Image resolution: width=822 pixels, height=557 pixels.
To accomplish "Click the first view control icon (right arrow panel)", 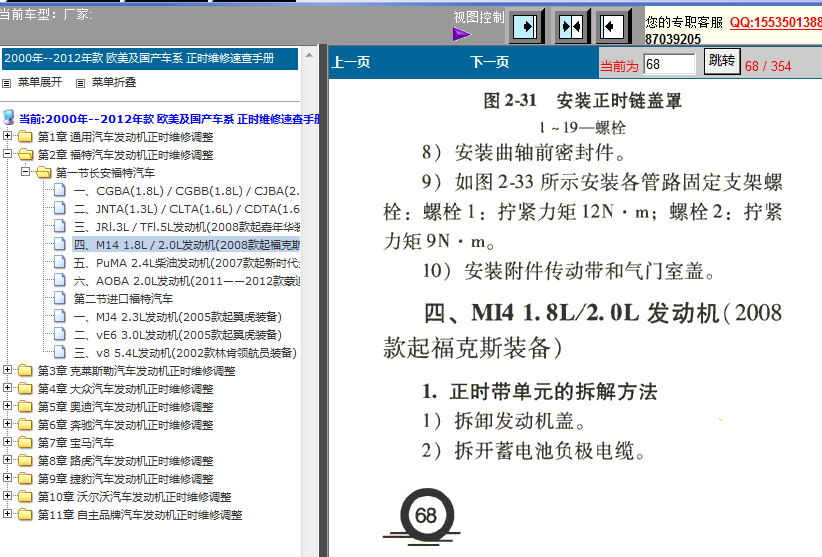I will 527,24.
